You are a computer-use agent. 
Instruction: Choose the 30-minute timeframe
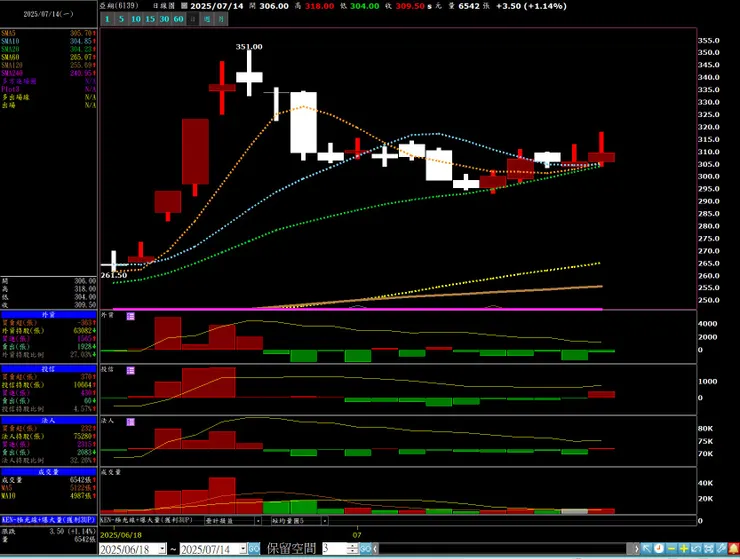(x=164, y=19)
